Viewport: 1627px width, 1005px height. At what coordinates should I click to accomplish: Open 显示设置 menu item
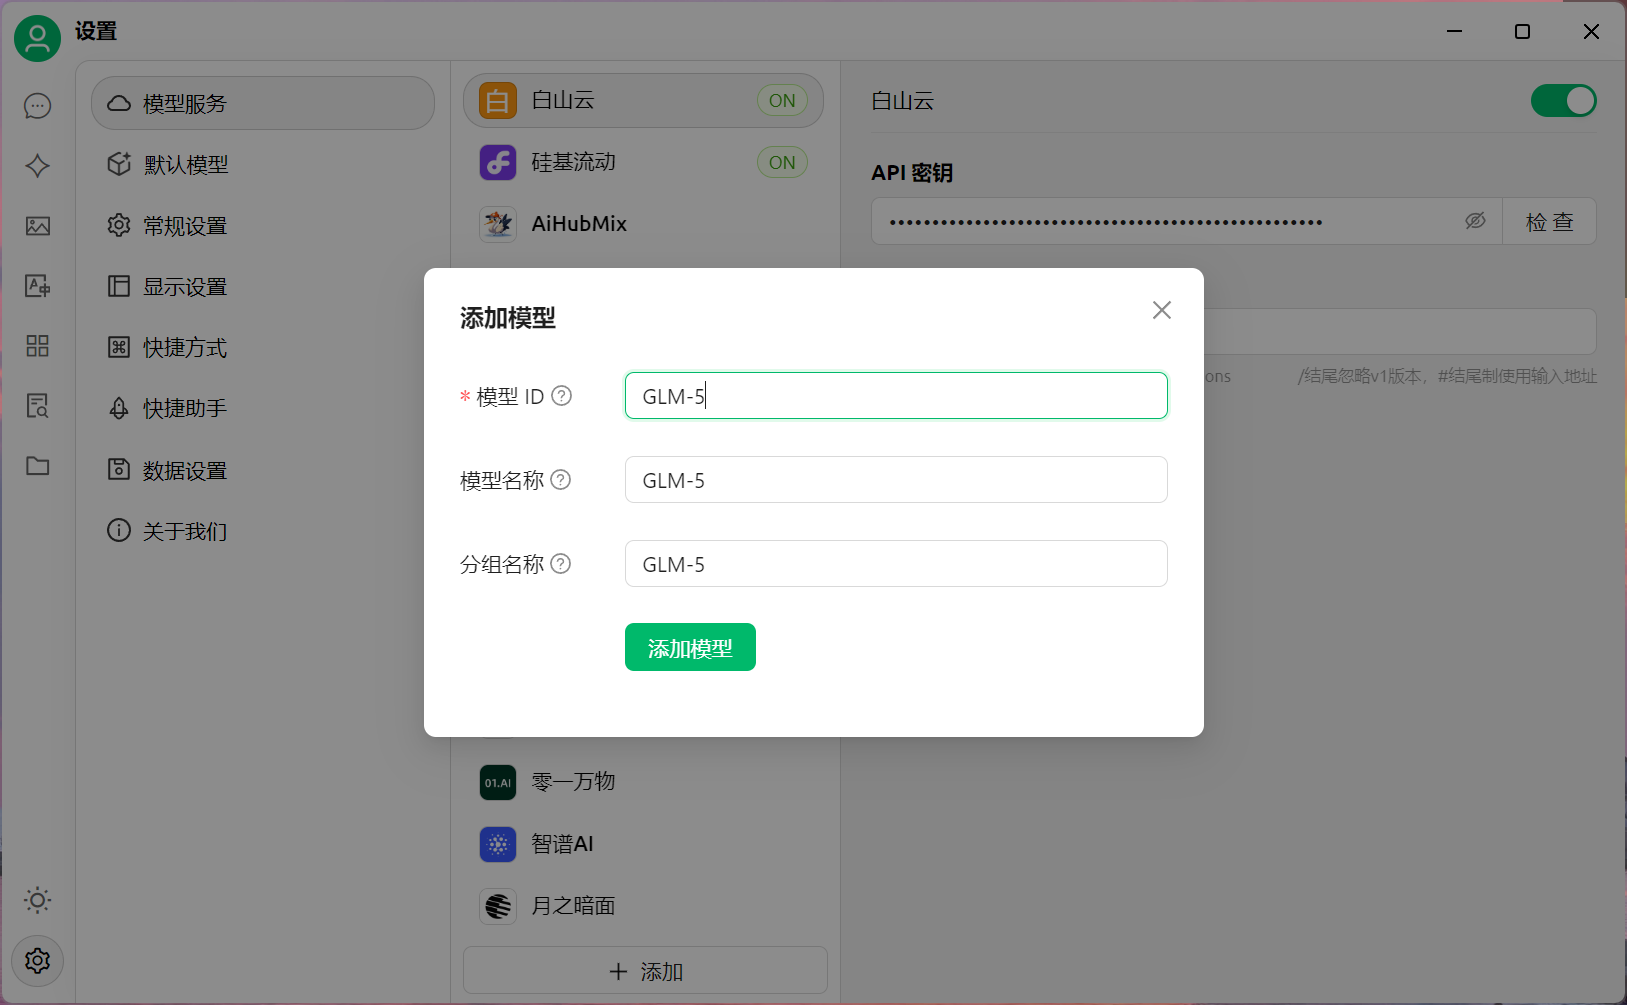263,286
